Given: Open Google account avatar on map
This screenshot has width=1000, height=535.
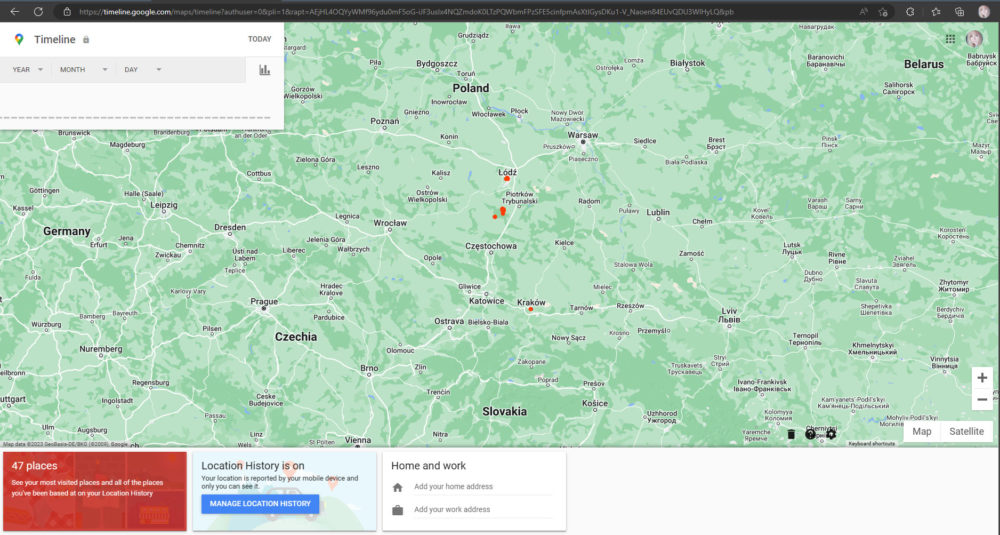Looking at the screenshot, I should tap(974, 39).
